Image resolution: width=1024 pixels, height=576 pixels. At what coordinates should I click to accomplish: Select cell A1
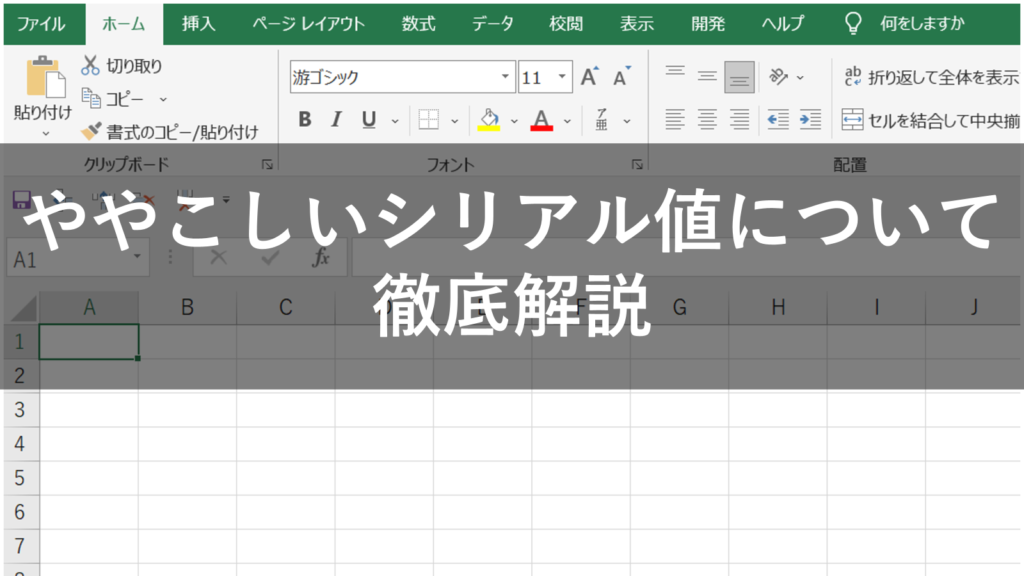click(x=89, y=342)
